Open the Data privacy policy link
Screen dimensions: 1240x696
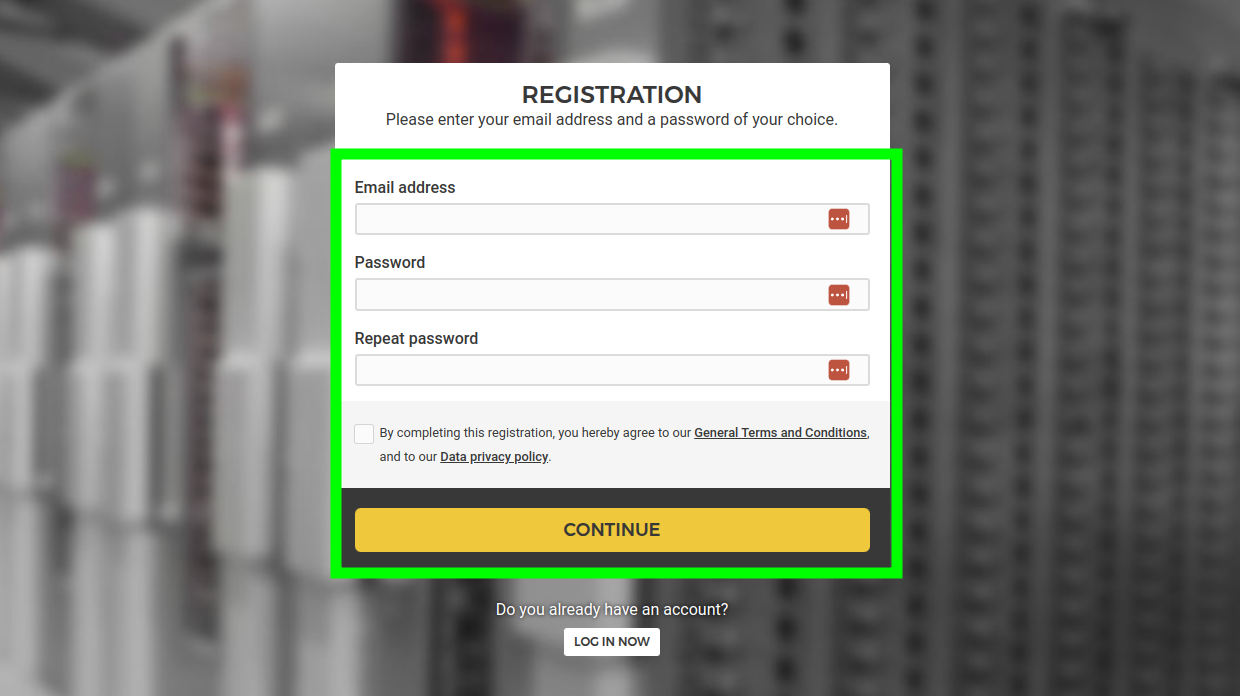(x=494, y=457)
